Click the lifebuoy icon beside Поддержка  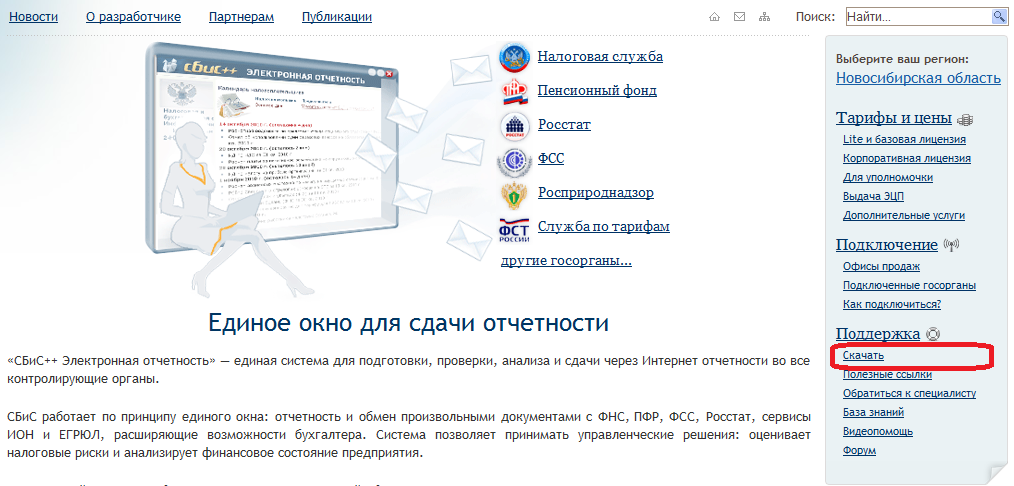click(x=933, y=334)
